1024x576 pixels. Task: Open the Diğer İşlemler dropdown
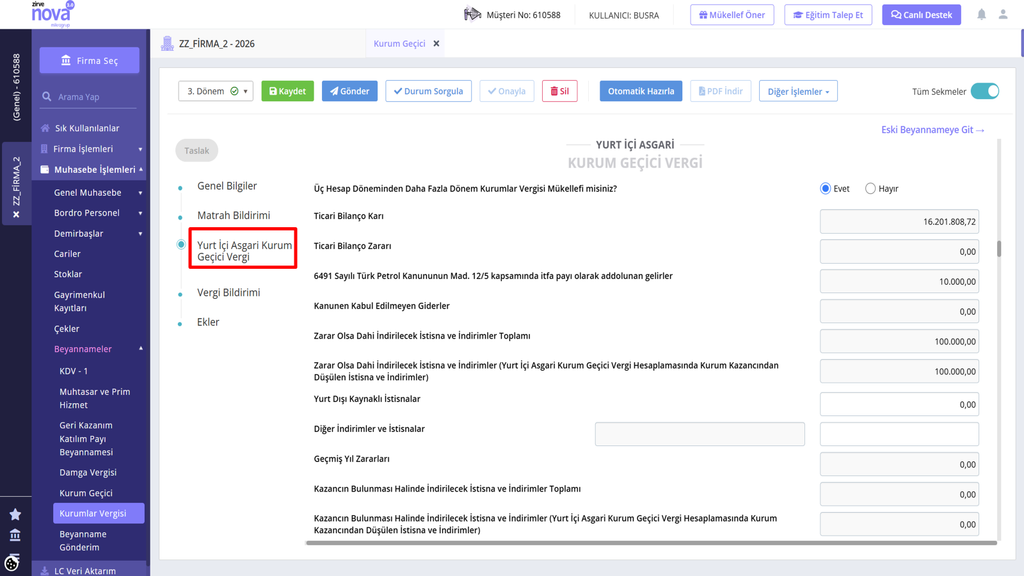pos(798,91)
